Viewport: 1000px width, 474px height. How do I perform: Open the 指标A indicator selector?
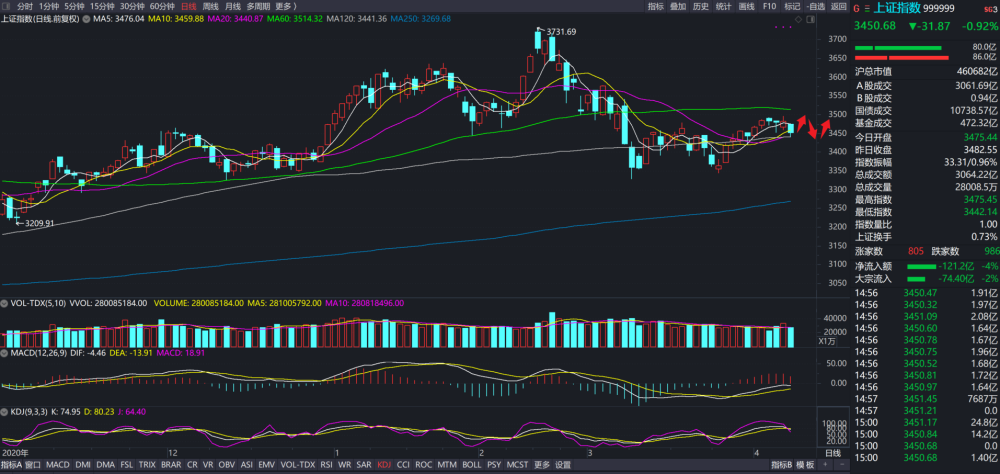(x=11, y=465)
